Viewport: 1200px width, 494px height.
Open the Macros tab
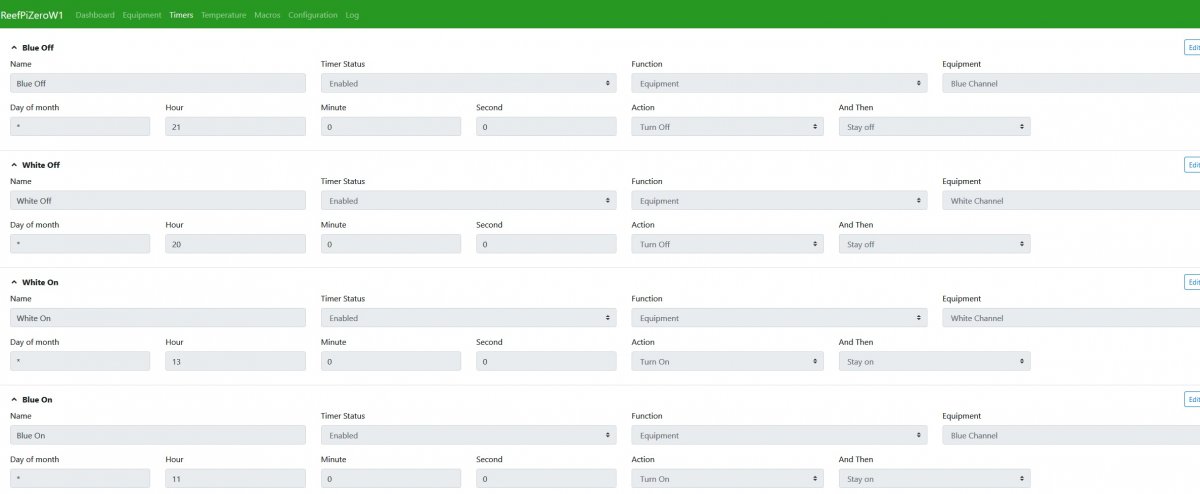tap(267, 16)
